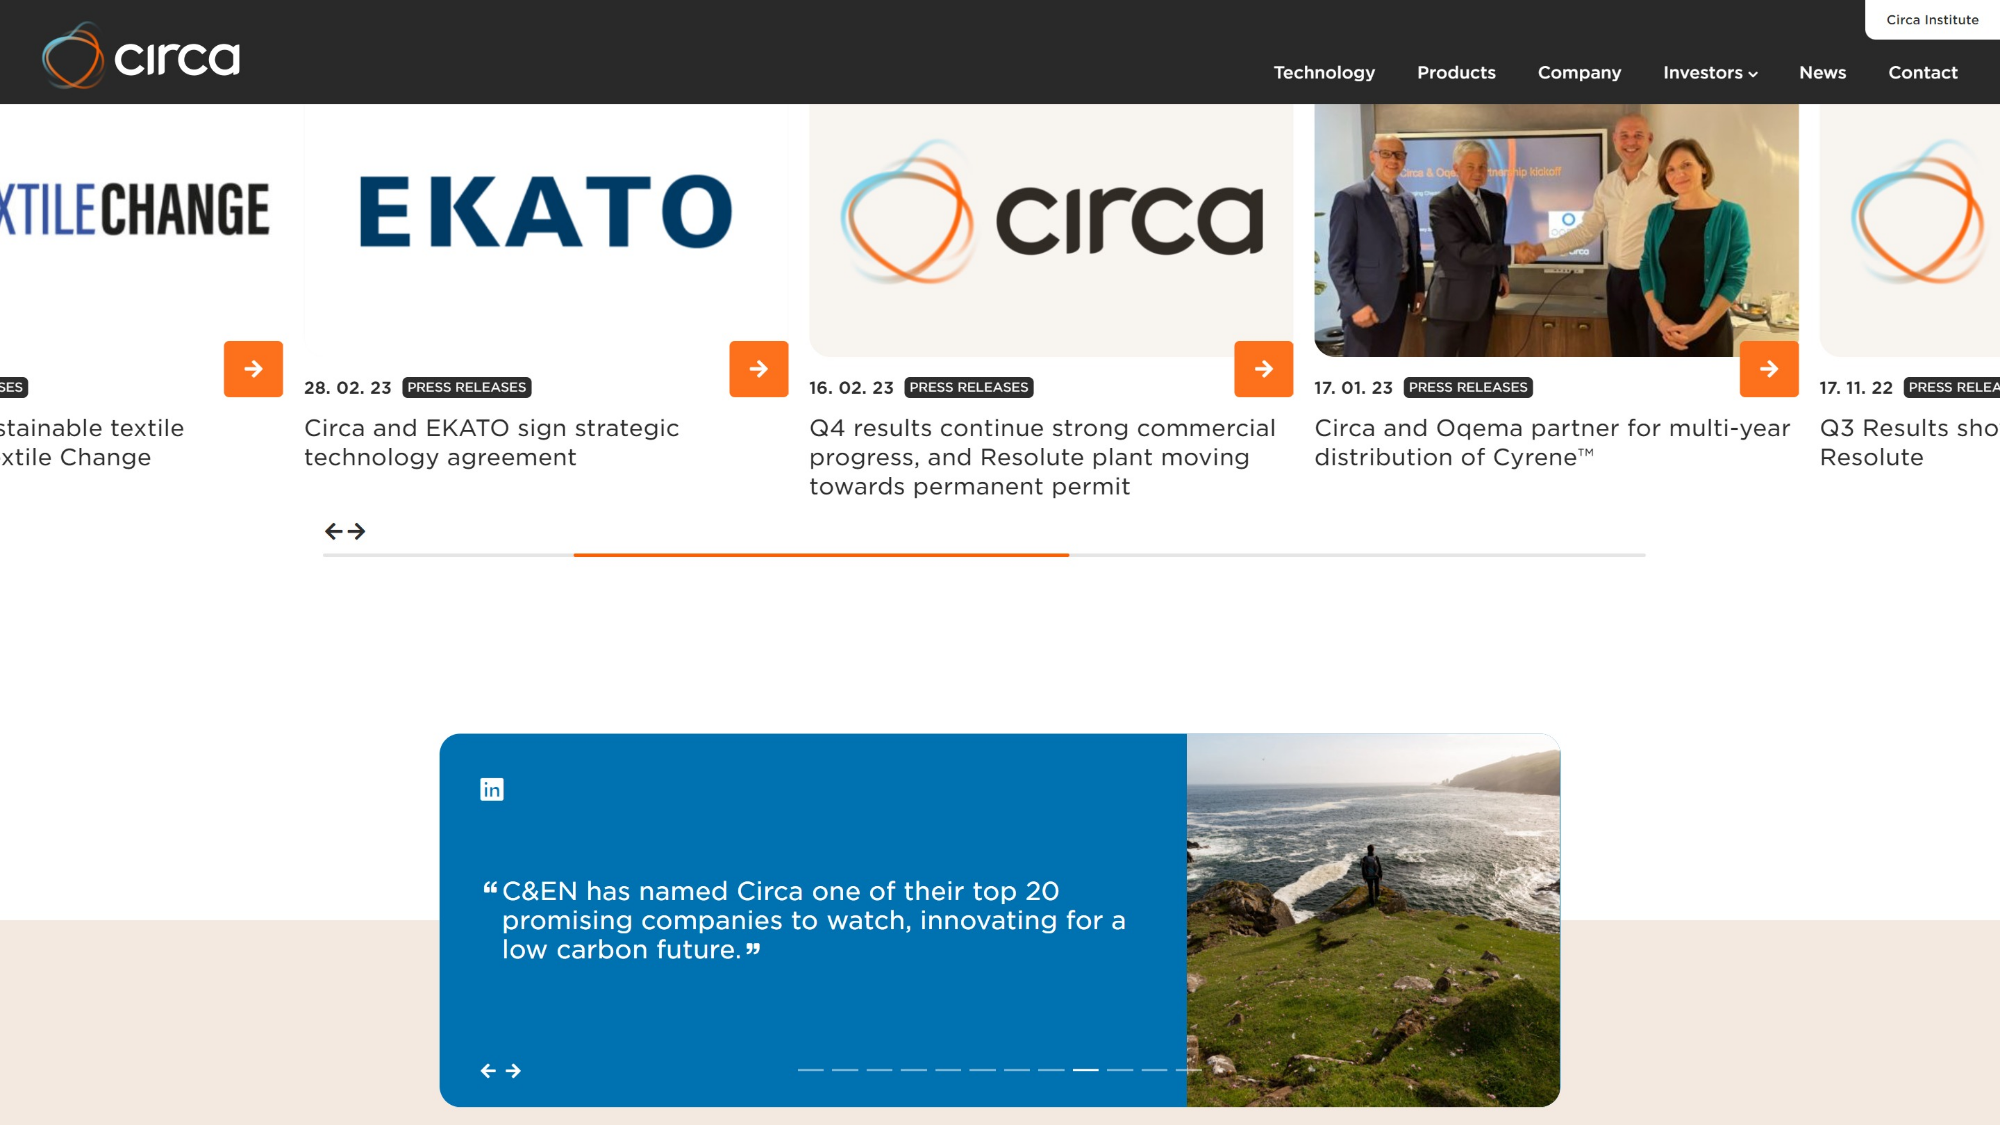Image resolution: width=2000 pixels, height=1125 pixels.
Task: Open the sustainable textile headline
Action: (x=92, y=443)
